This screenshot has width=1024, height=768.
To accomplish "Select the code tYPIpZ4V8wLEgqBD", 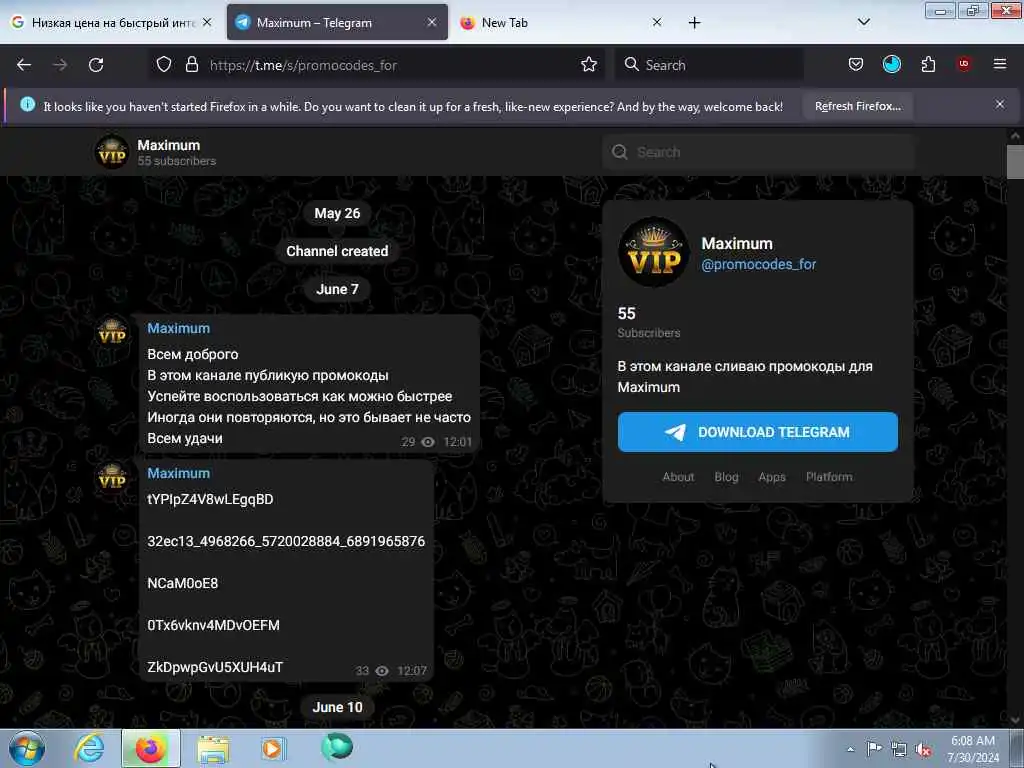I will click(210, 500).
